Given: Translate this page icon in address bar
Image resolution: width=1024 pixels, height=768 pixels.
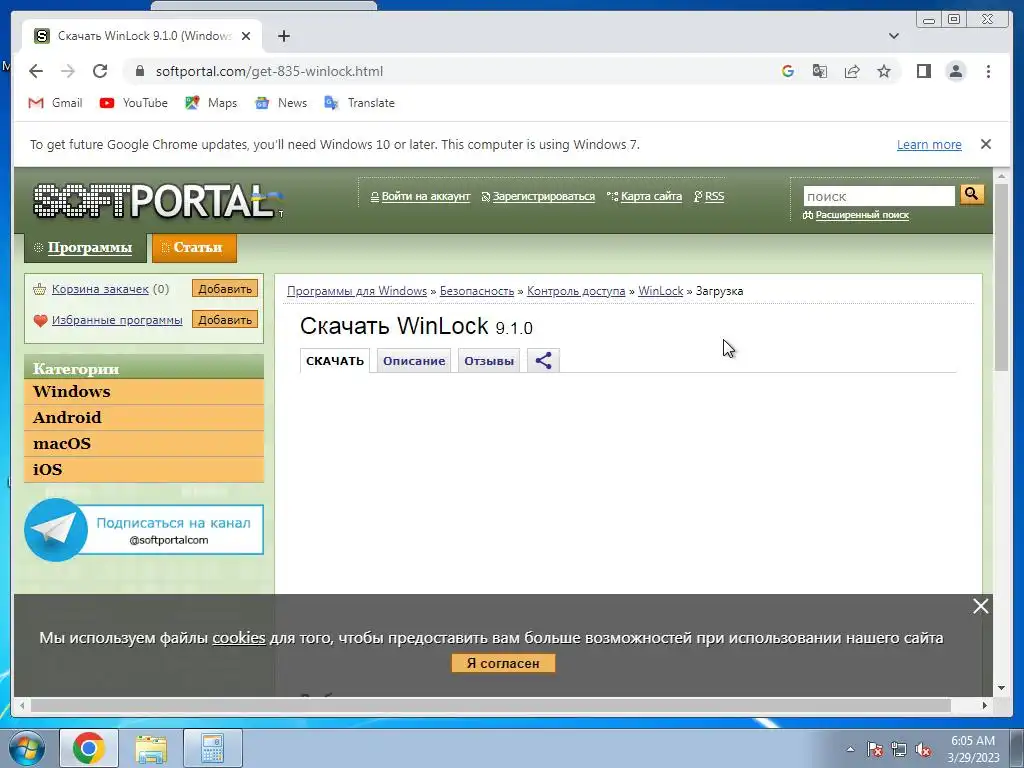Looking at the screenshot, I should (x=820, y=71).
